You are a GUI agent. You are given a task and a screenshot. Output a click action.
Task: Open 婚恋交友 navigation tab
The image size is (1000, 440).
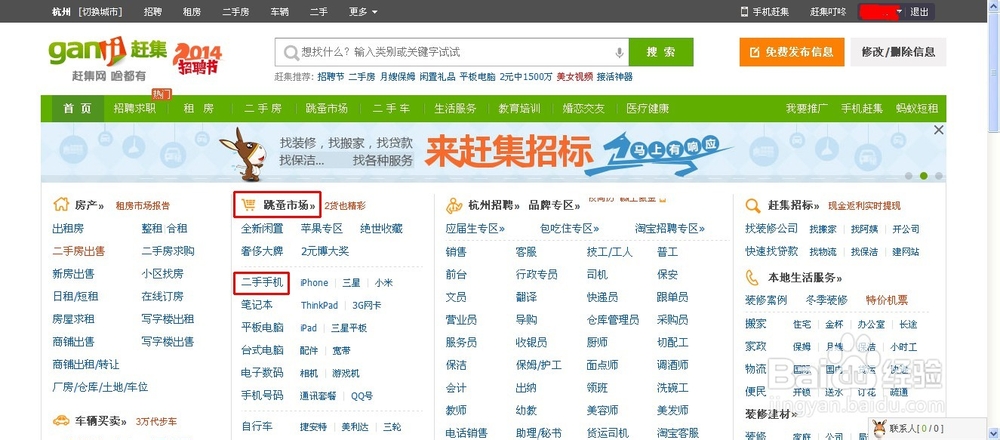coord(584,108)
